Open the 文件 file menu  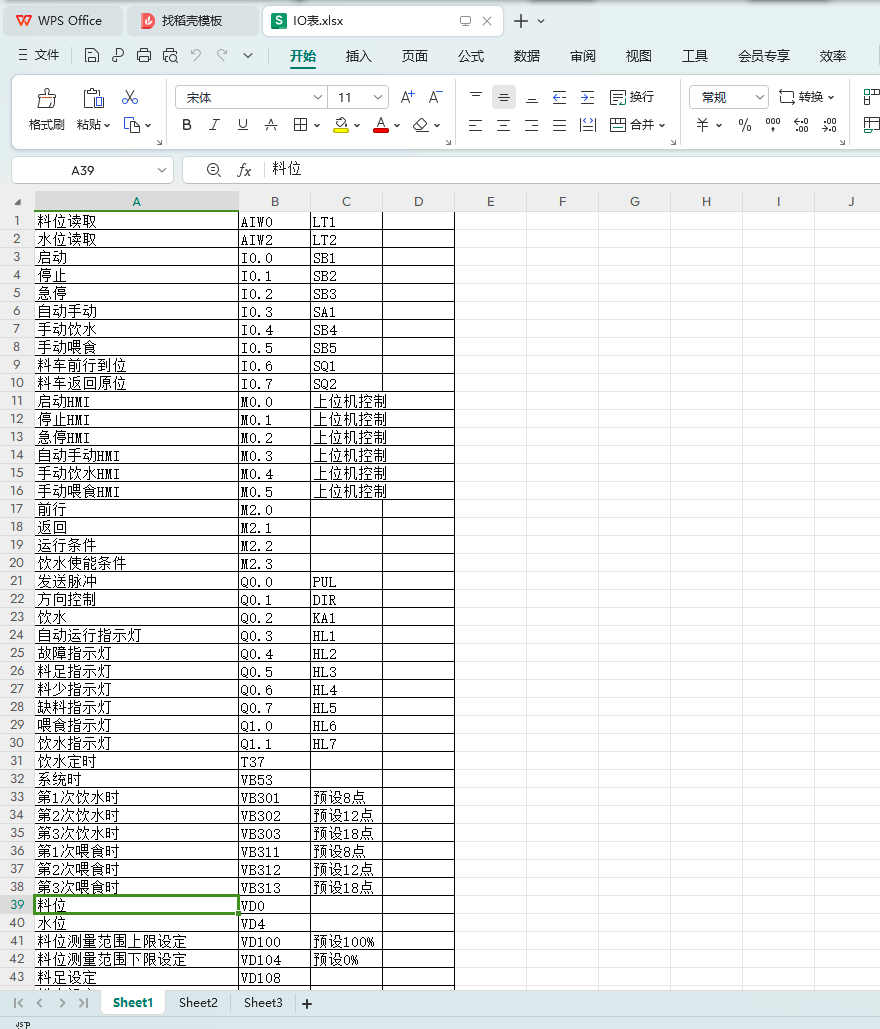(x=39, y=55)
